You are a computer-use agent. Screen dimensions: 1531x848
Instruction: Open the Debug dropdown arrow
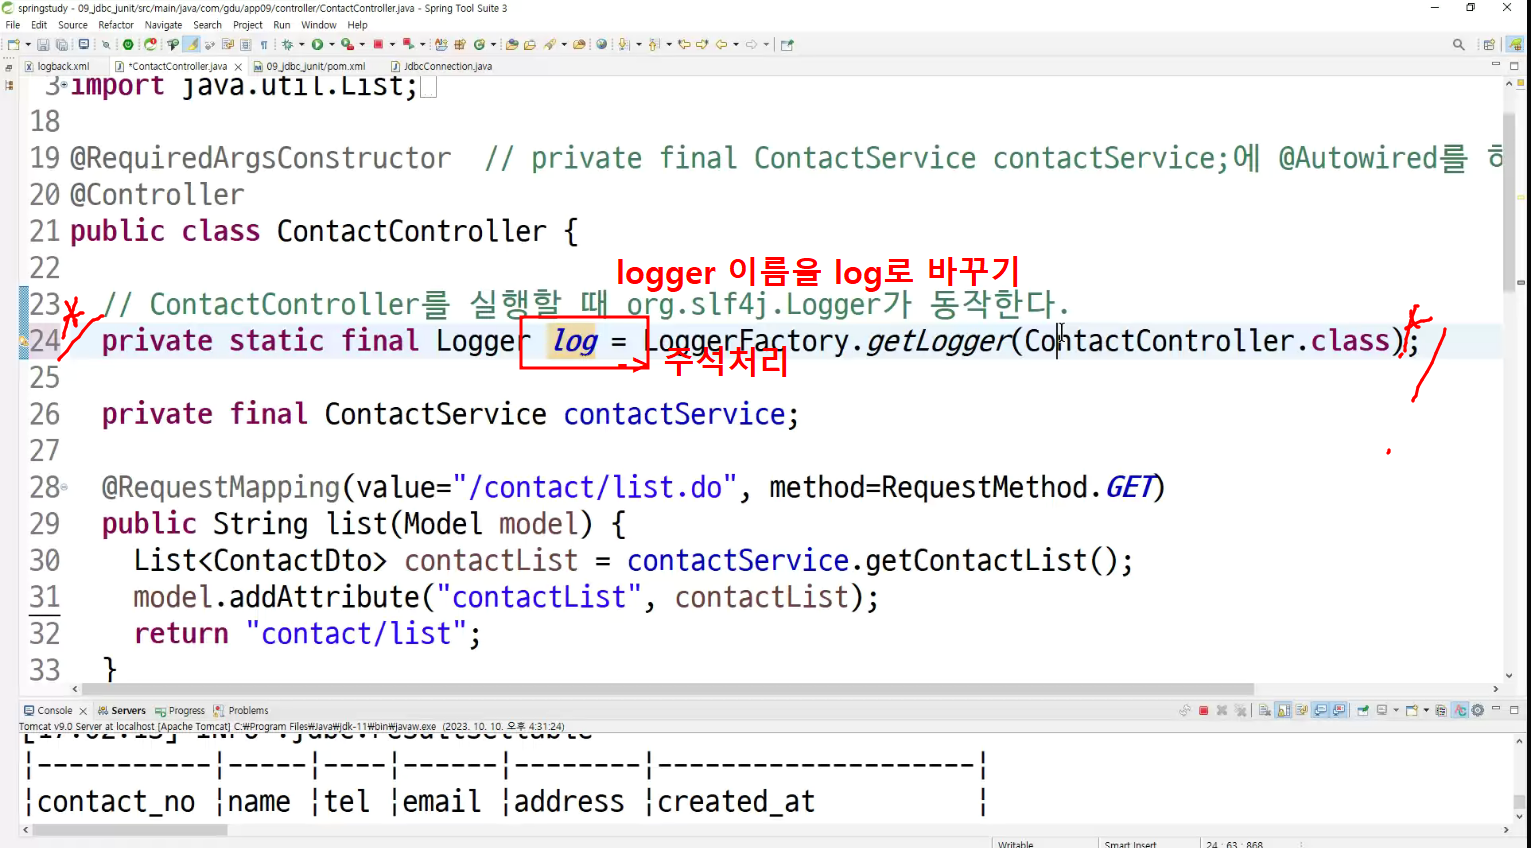[301, 44]
